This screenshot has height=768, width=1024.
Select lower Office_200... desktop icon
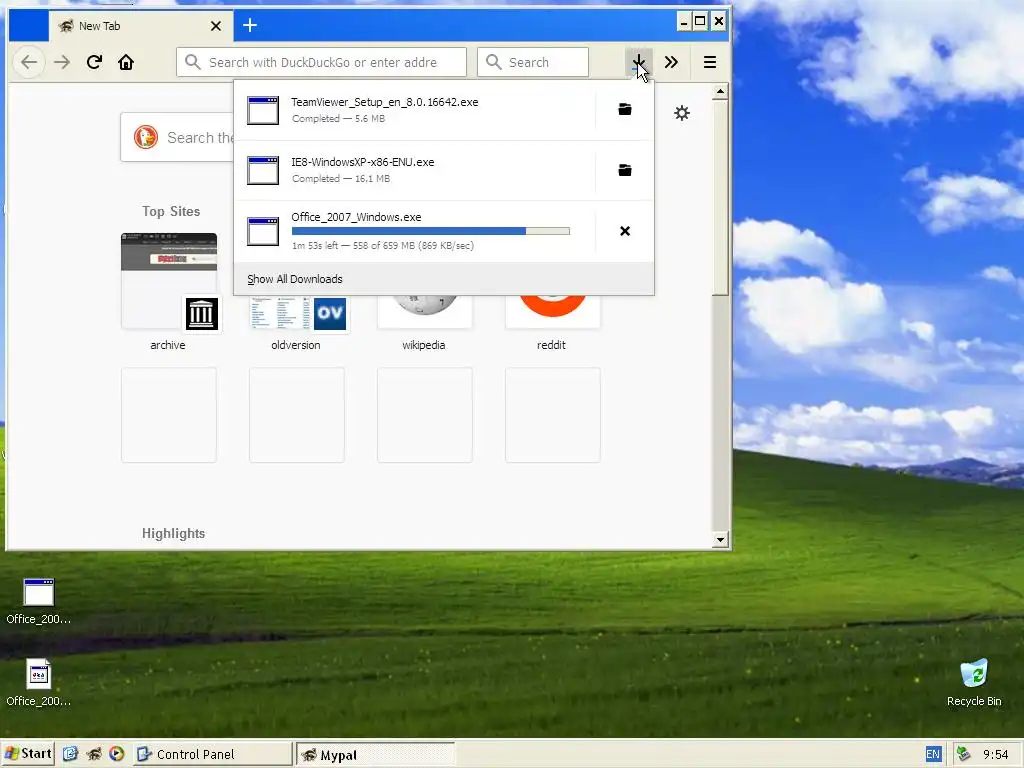coord(39,683)
